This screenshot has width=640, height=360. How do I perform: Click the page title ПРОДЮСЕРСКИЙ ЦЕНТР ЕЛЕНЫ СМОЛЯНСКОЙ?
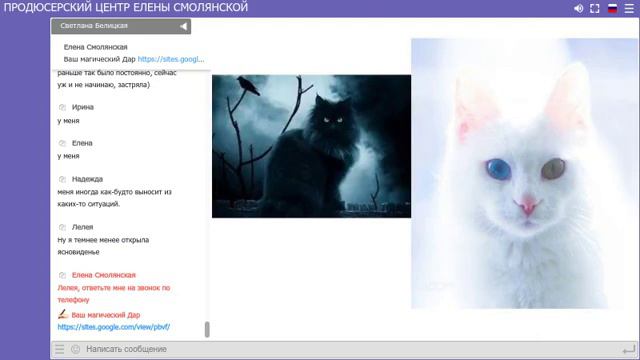(126, 7)
